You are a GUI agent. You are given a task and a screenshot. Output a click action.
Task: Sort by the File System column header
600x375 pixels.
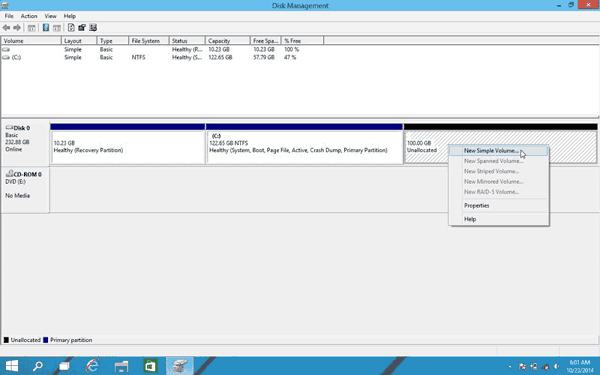click(148, 41)
